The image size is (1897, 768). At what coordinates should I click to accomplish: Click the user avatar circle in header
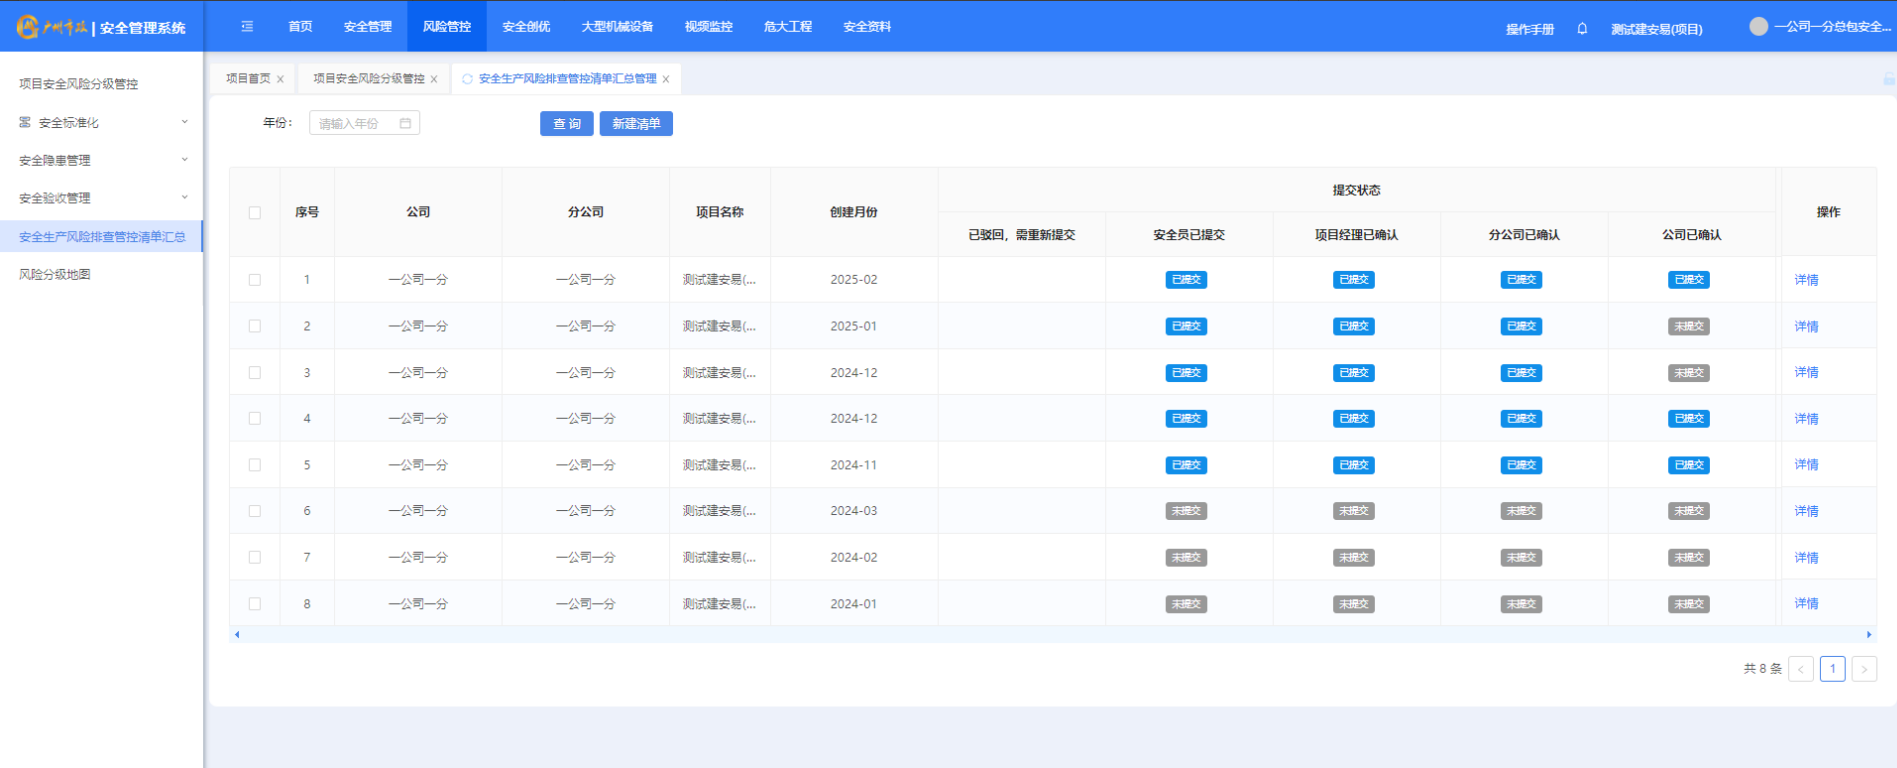point(1758,27)
